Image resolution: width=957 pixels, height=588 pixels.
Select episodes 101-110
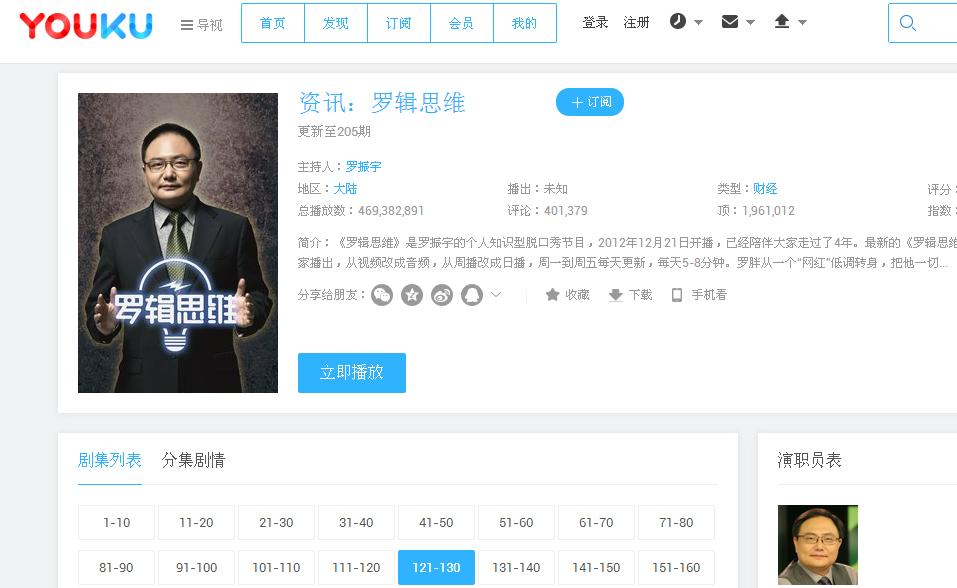276,567
